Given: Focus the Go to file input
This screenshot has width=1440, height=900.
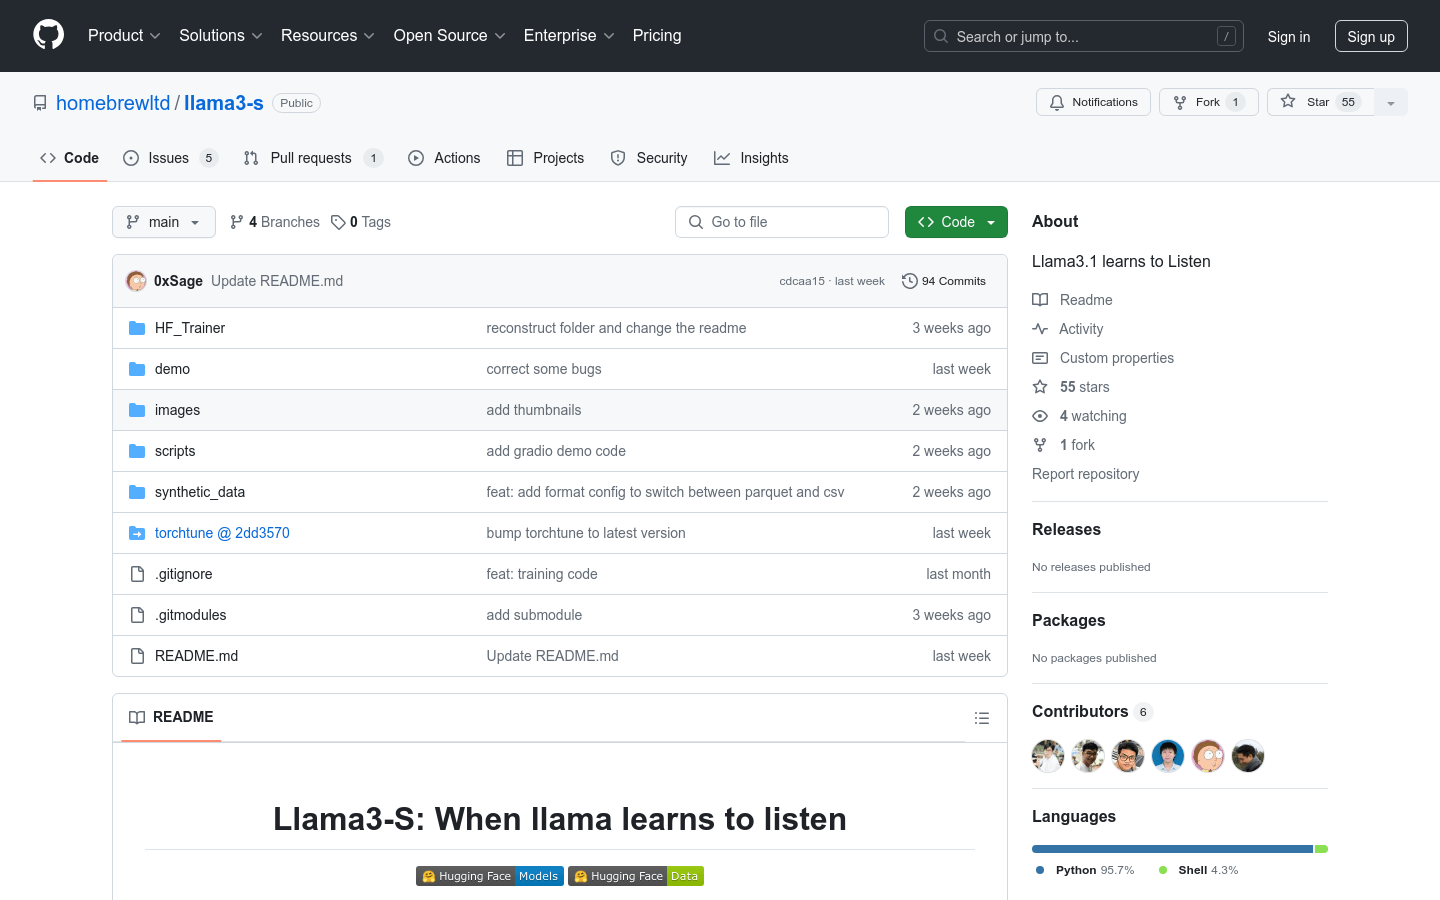Looking at the screenshot, I should point(782,222).
